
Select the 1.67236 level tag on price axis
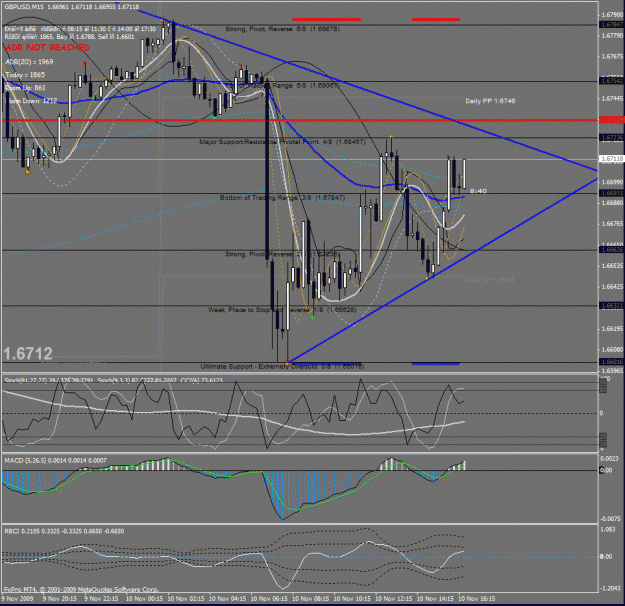coord(612,138)
